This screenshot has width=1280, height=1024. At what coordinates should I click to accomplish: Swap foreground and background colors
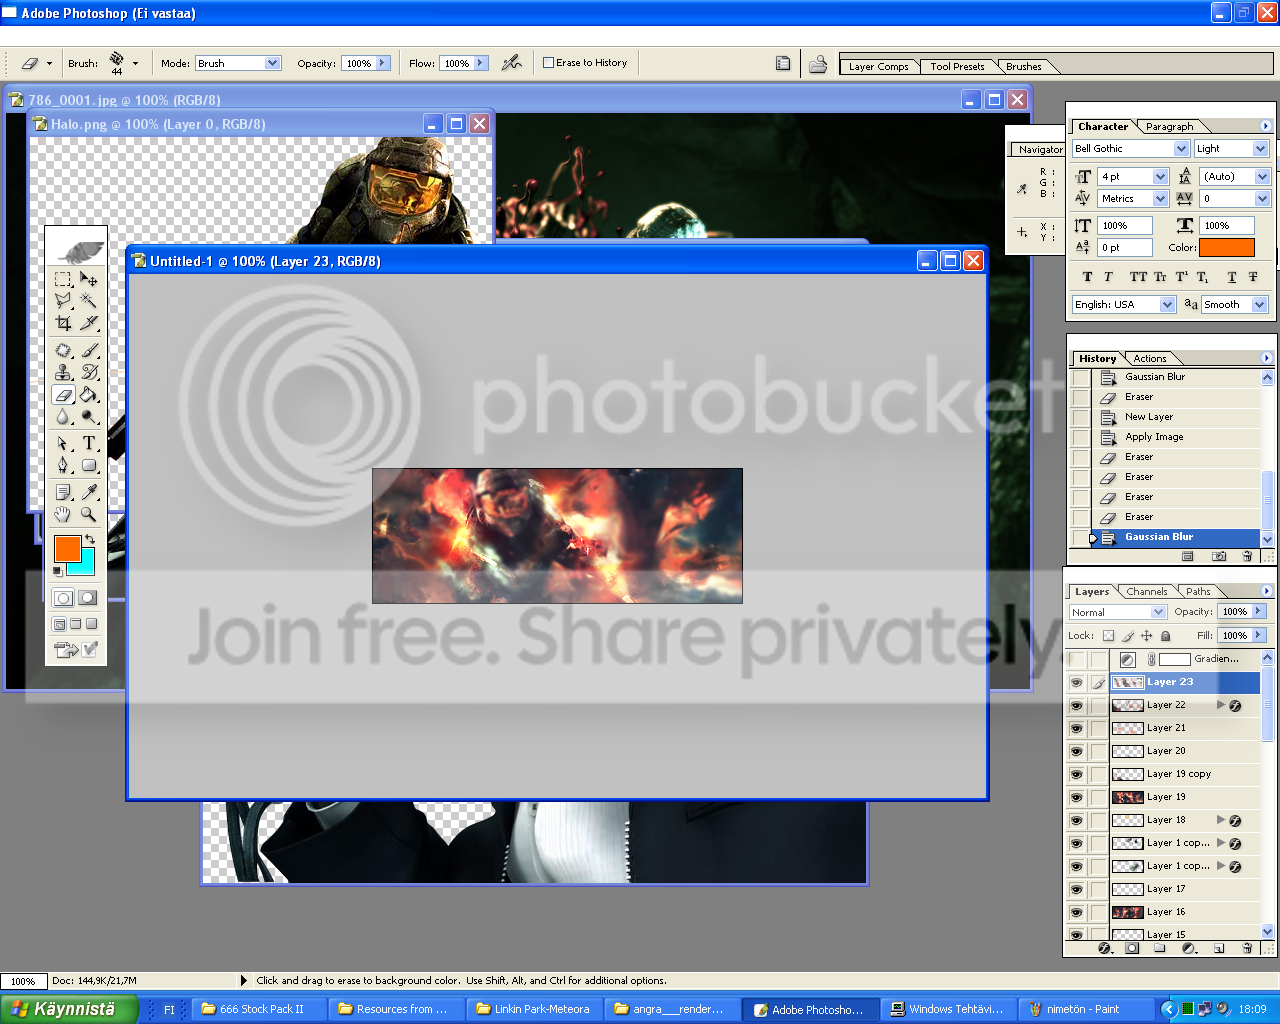(90, 540)
